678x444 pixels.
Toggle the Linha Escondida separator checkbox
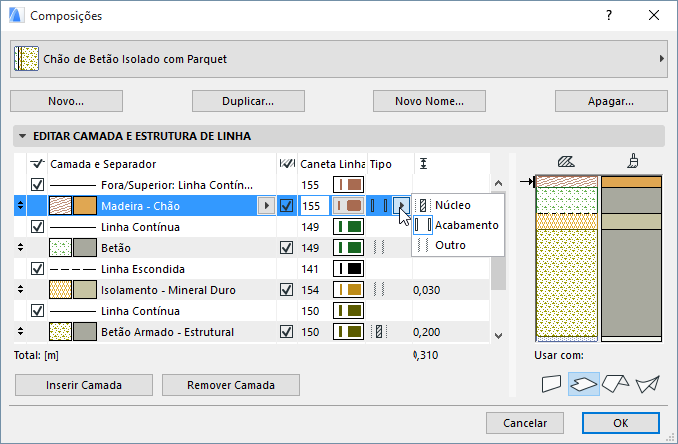37,268
